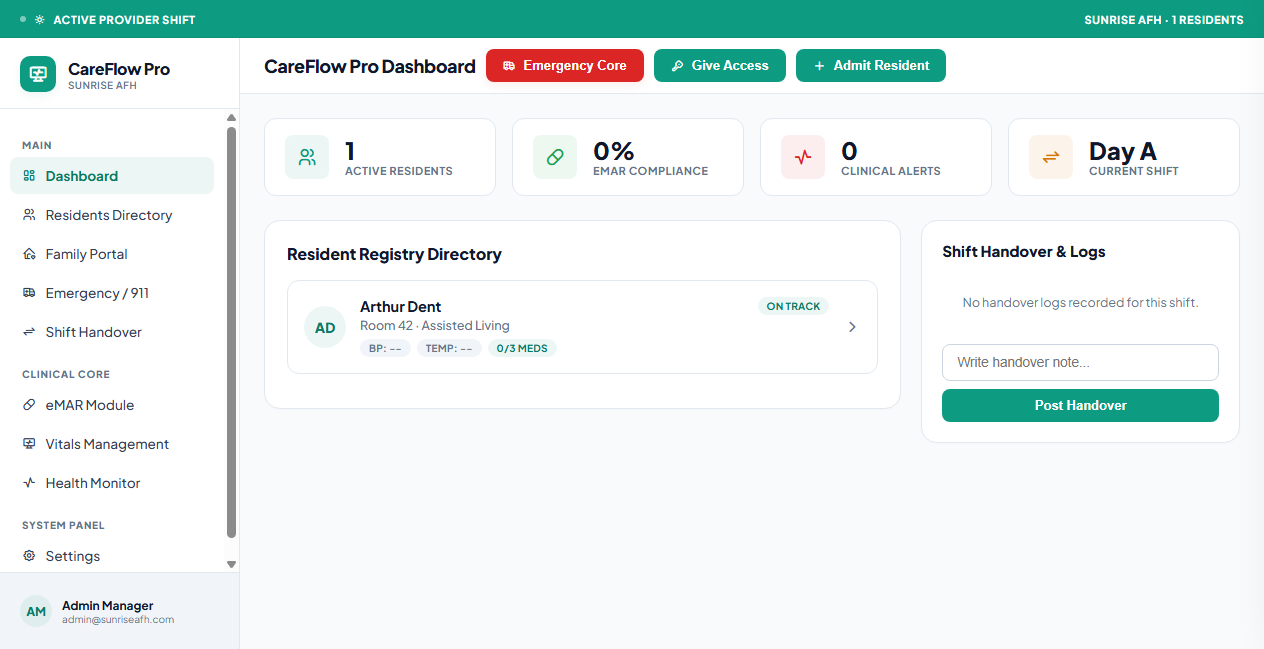Open Health Monitor
The height and width of the screenshot is (649, 1264).
(112, 483)
